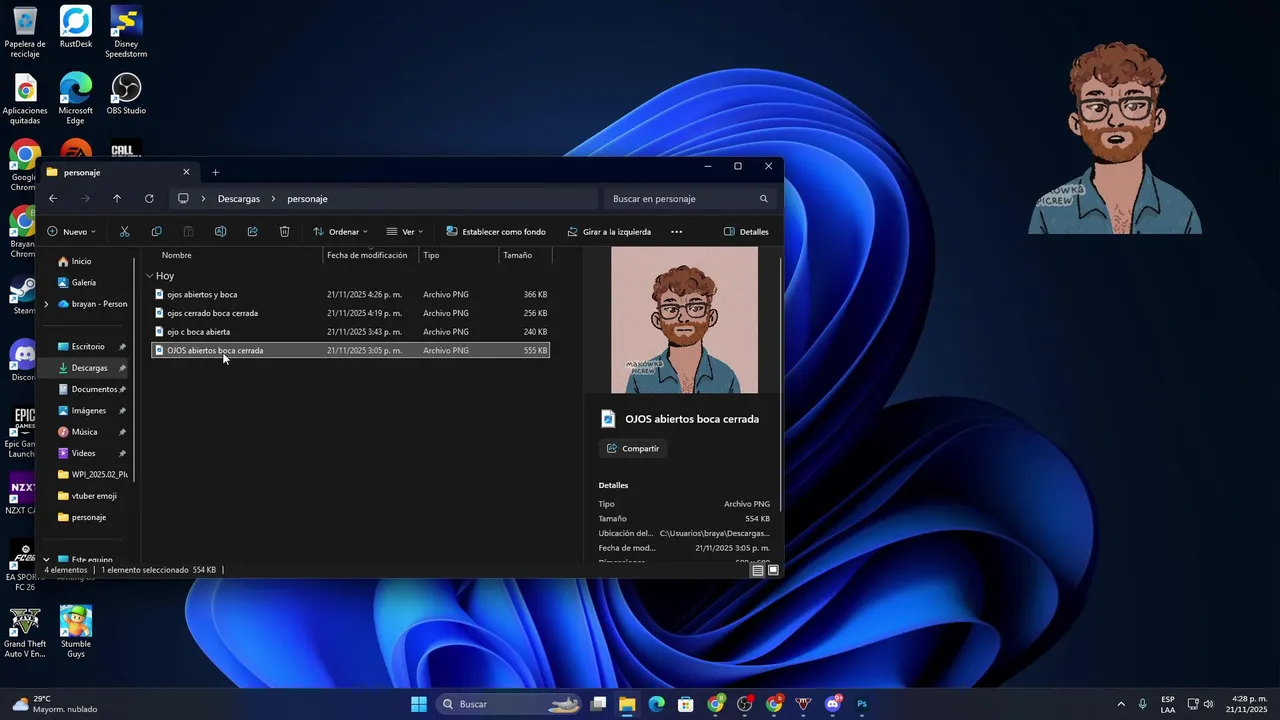The image size is (1280, 720).
Task: Expand the brayan - Personal tree node
Action: point(46,304)
